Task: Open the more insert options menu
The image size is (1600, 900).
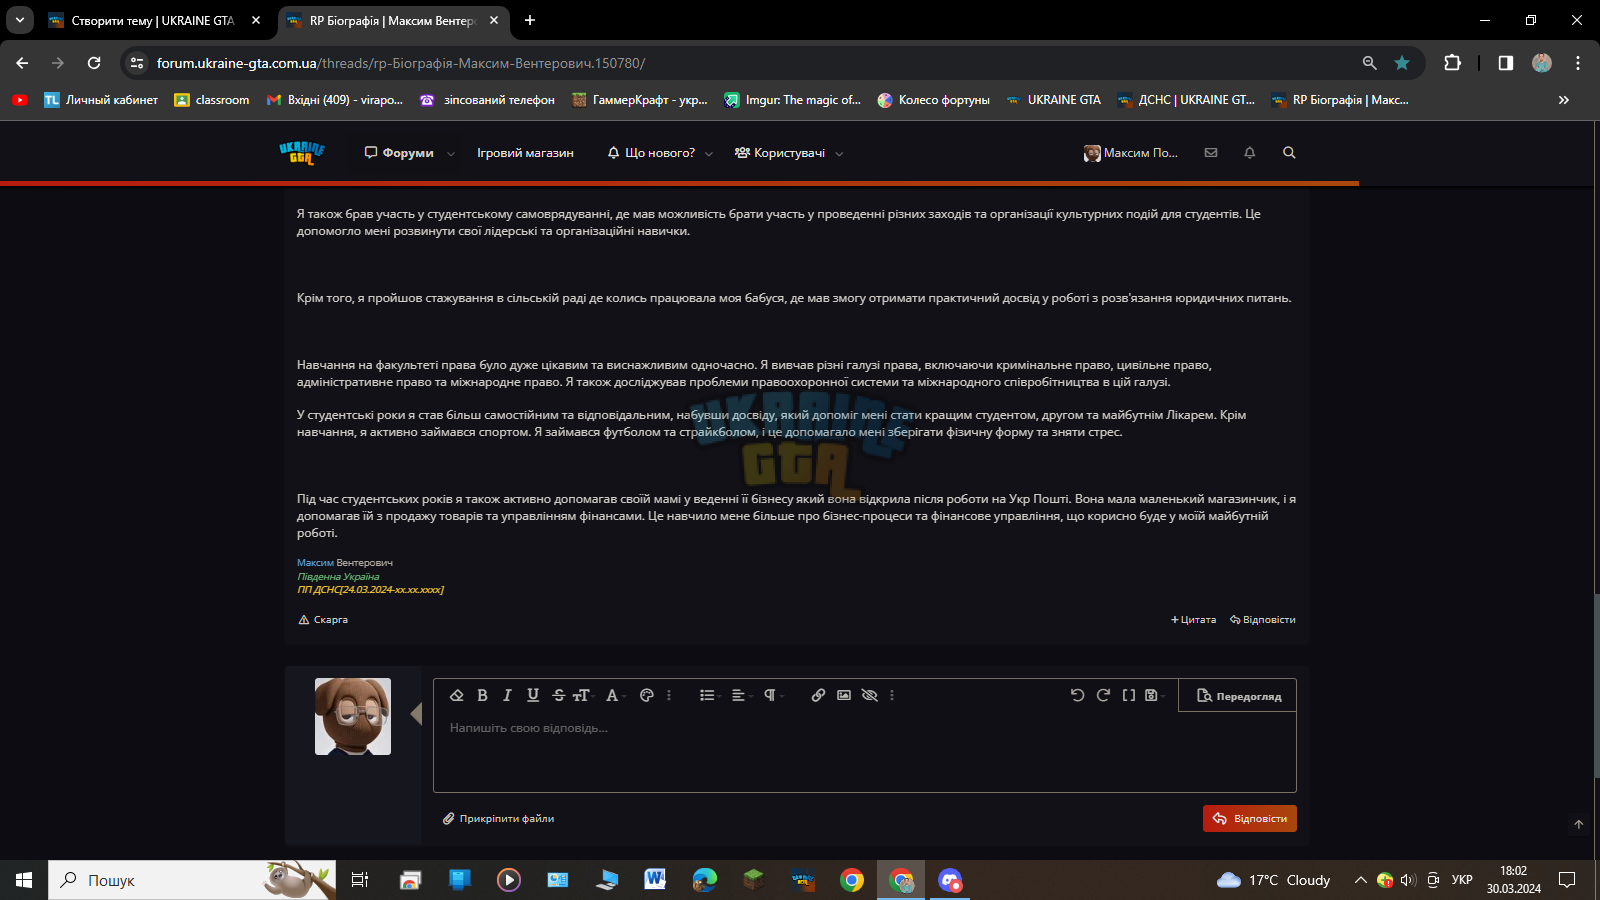Action: click(x=892, y=695)
